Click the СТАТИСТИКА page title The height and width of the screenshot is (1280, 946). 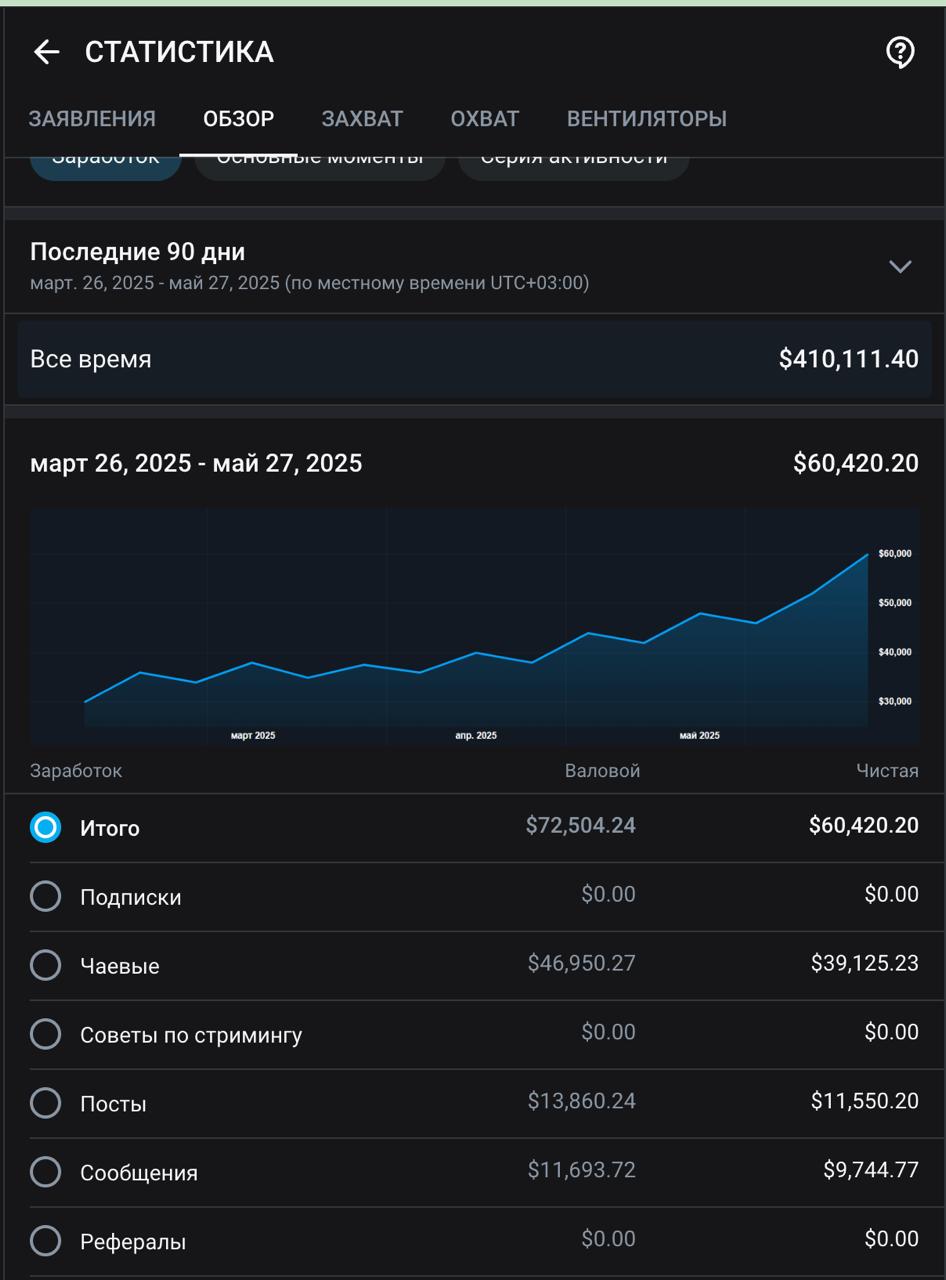[179, 52]
